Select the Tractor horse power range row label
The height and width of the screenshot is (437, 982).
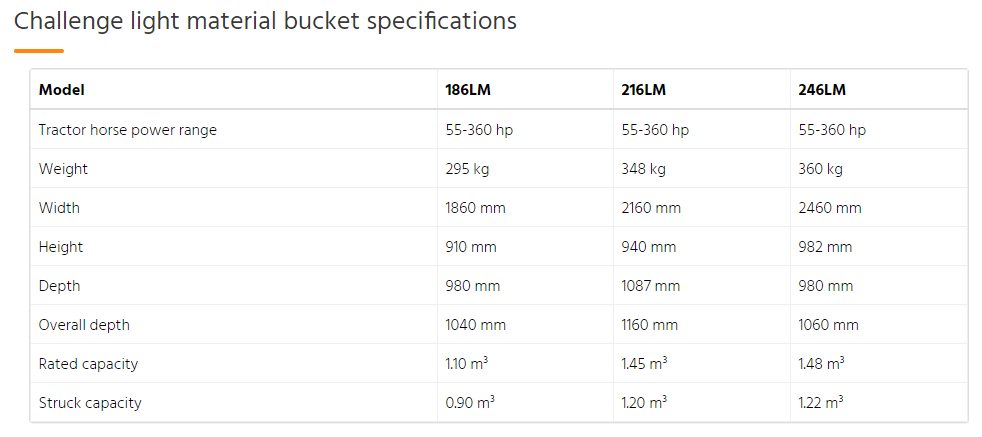coord(128,130)
